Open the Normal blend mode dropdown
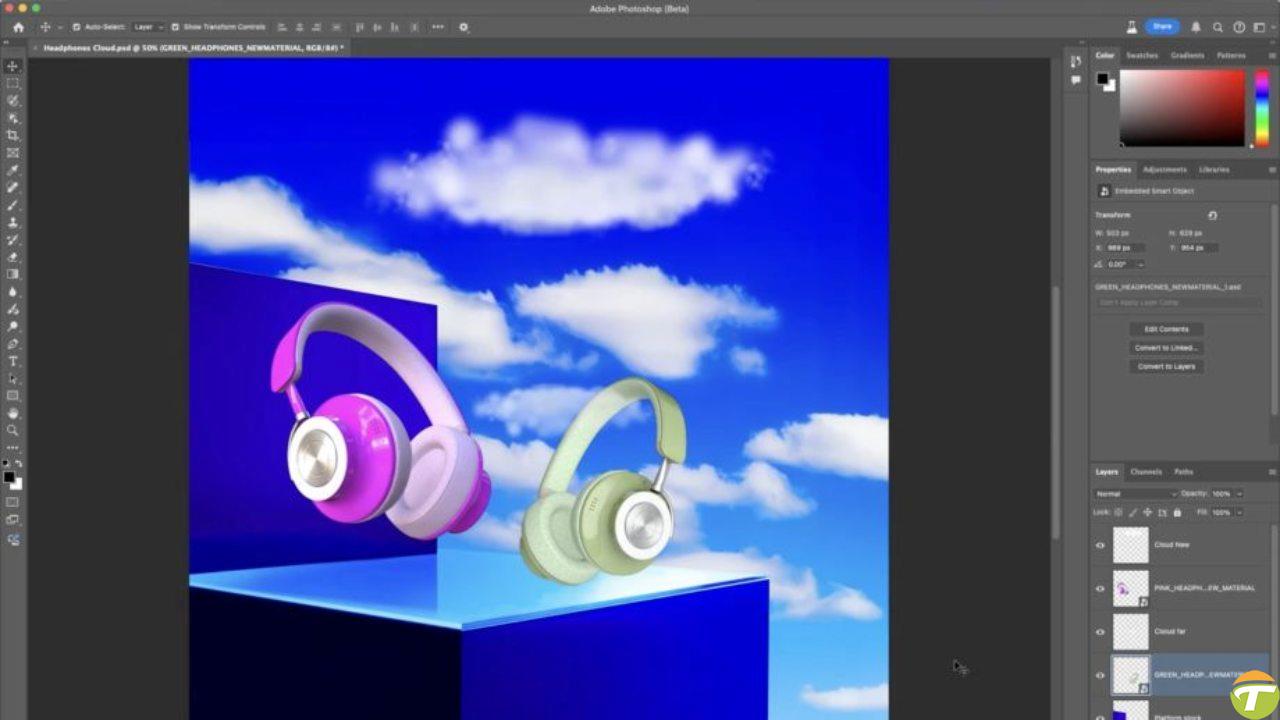The width and height of the screenshot is (1280, 720). [1136, 494]
